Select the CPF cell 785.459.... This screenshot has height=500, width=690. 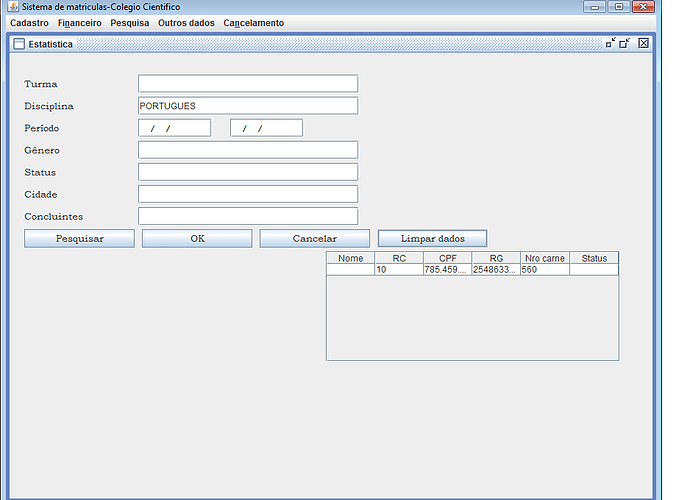pos(448,270)
